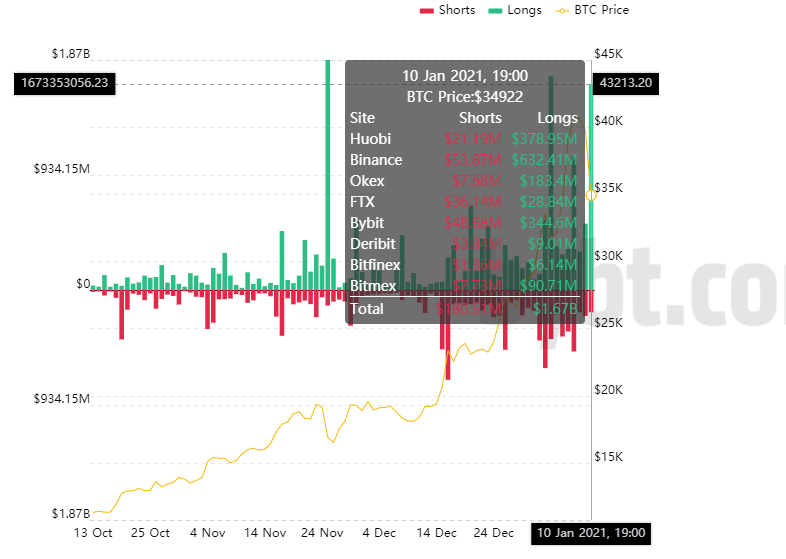Viewport: 786px width, 559px height.
Task: Click the Bybit row in tooltip
Action: 464,223
